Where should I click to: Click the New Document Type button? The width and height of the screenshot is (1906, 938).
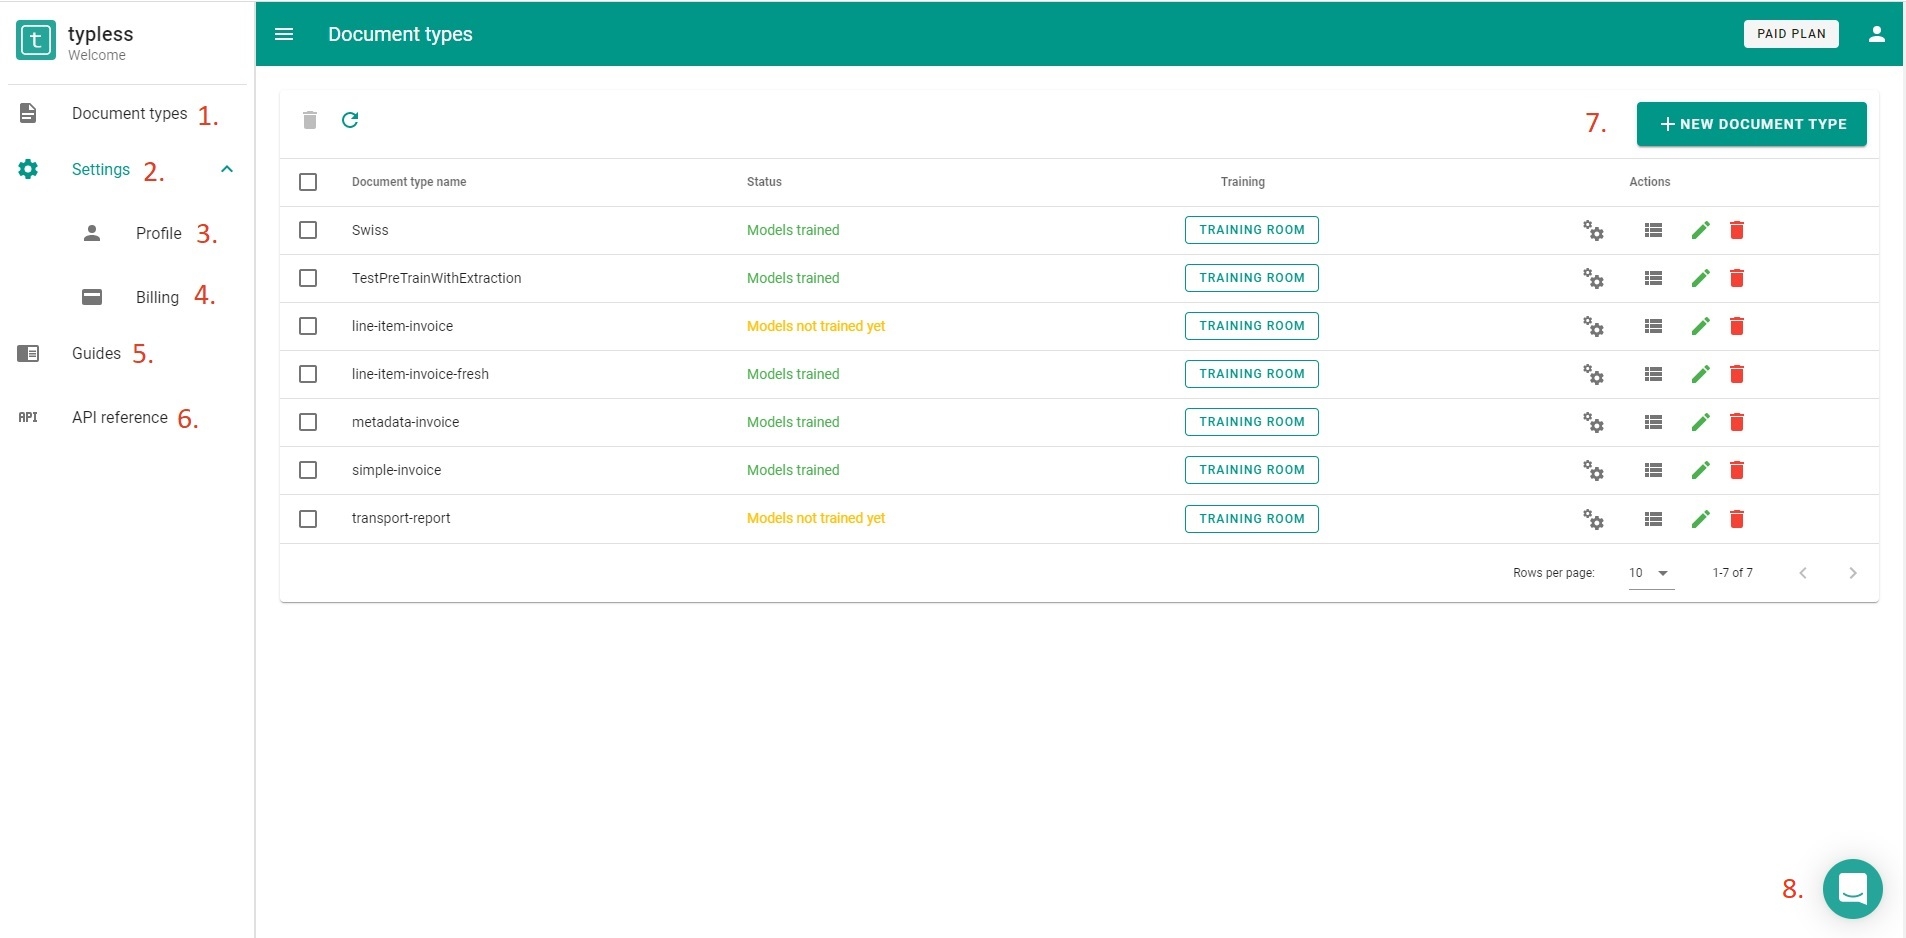[1751, 124]
